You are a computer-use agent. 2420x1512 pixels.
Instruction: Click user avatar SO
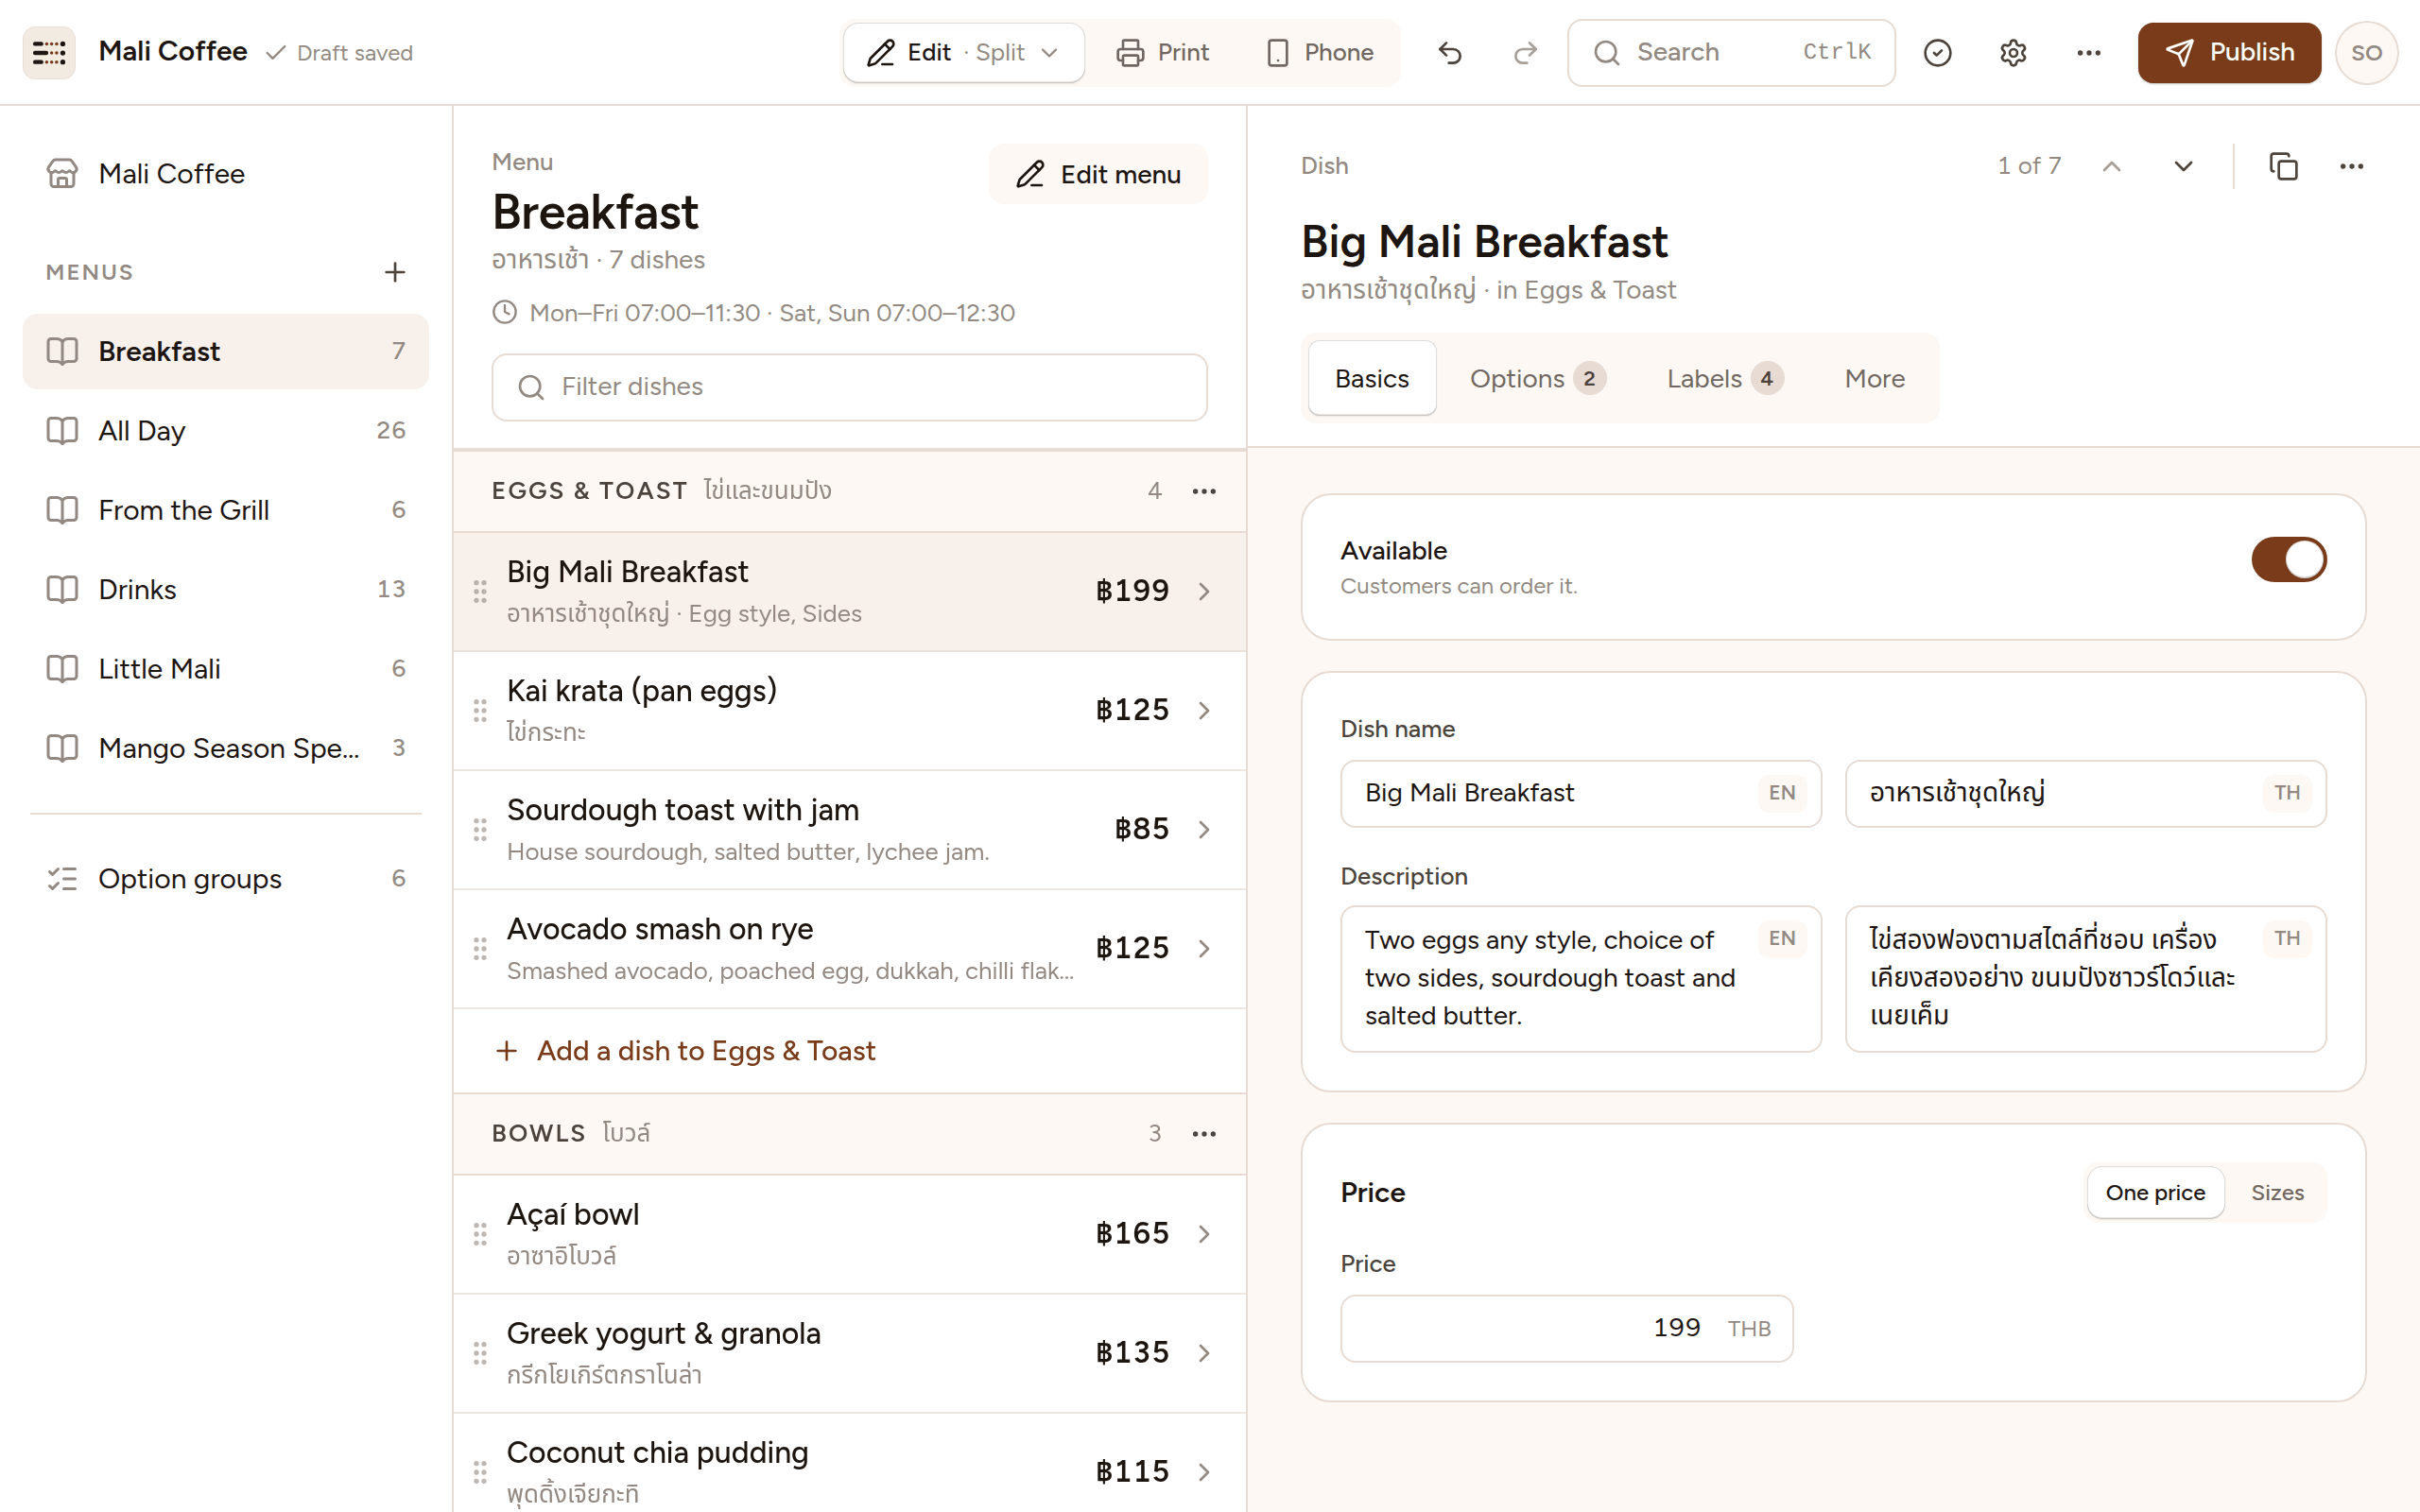2365,52
